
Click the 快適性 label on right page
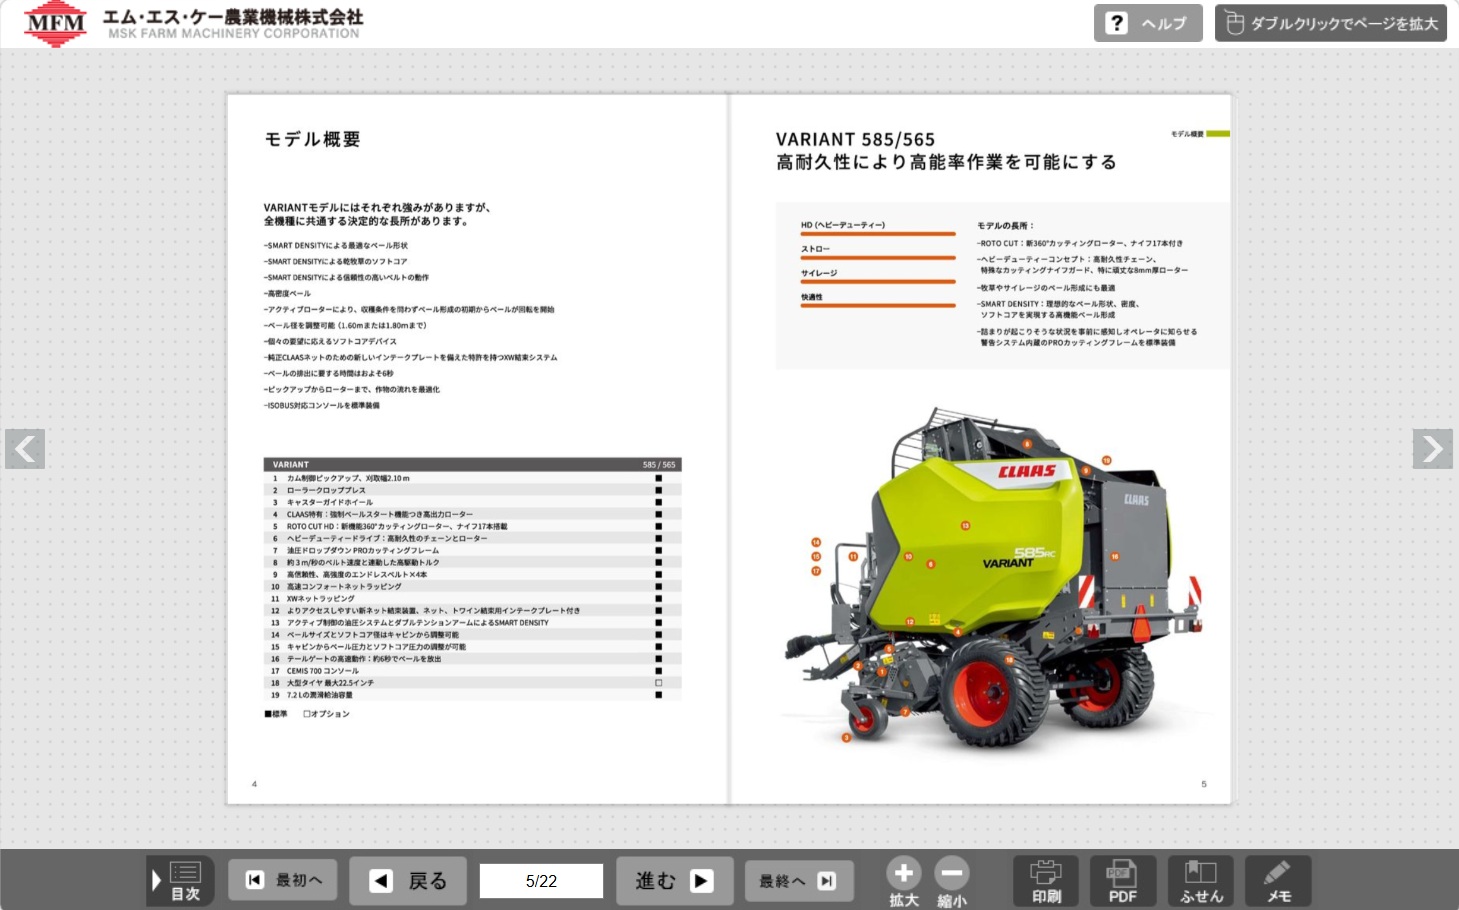(812, 297)
